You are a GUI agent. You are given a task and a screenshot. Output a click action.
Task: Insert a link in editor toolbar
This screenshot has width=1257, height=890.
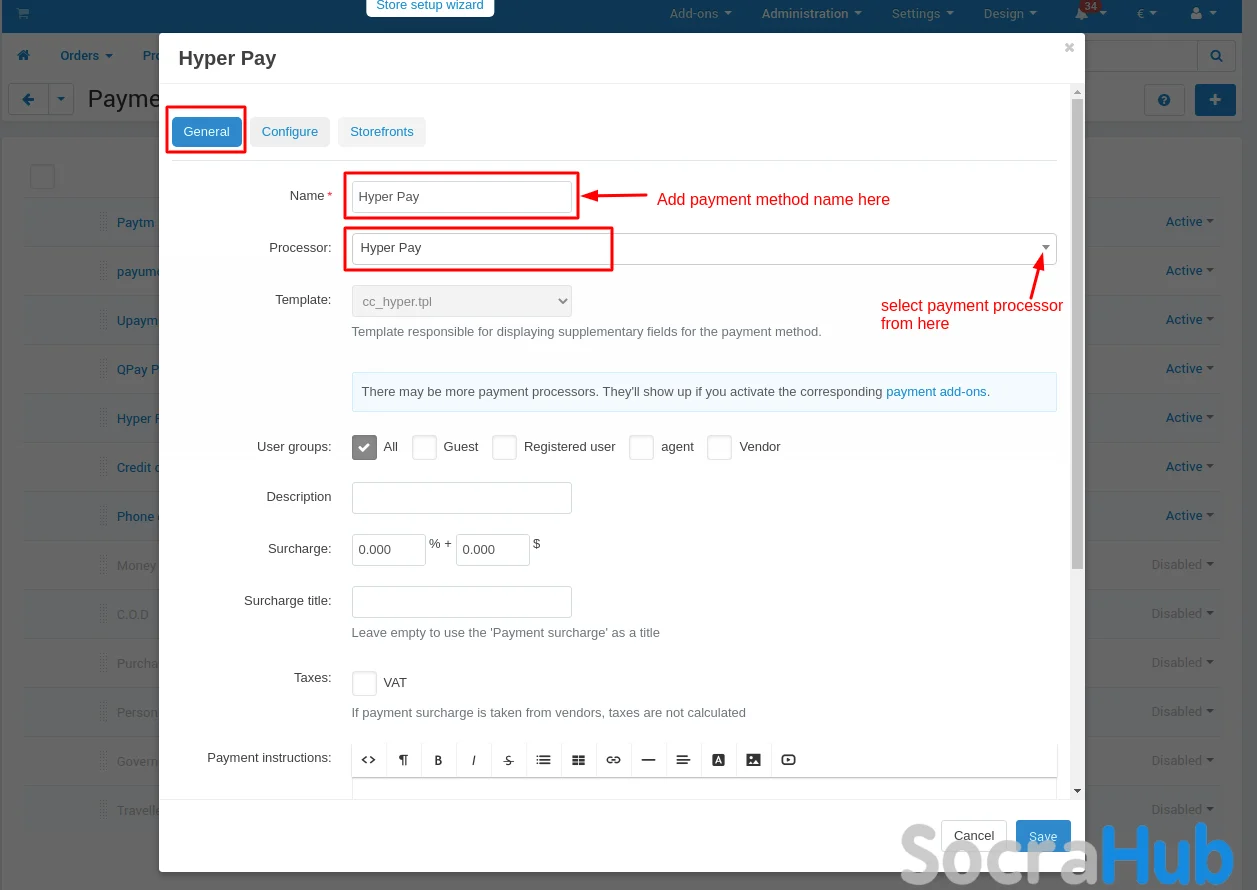(613, 760)
